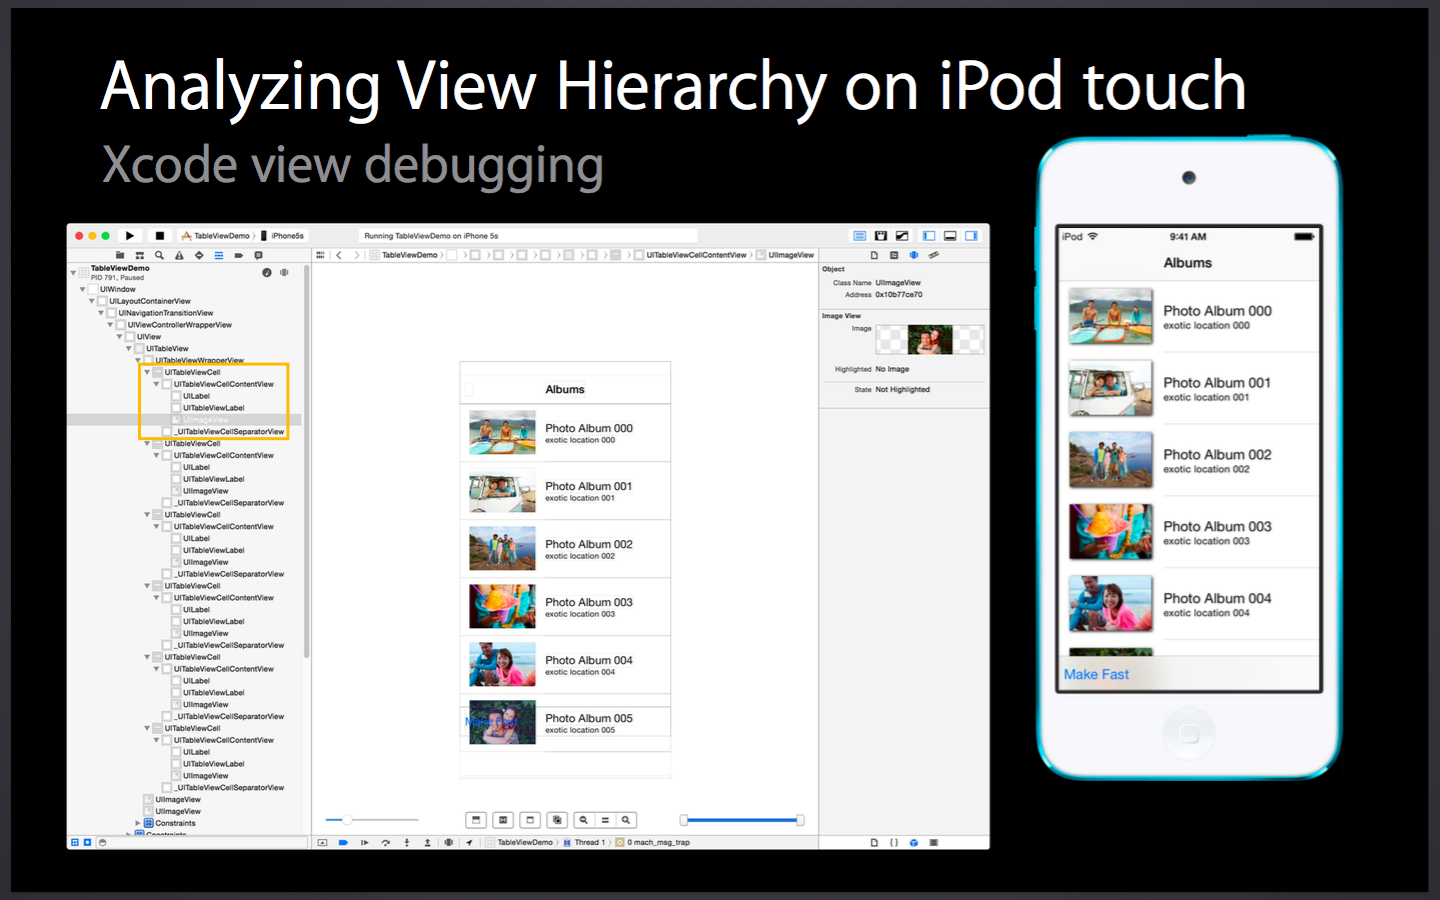Screen dimensions: 1440x900
Task: Show the File inspector tab
Action: tap(874, 255)
